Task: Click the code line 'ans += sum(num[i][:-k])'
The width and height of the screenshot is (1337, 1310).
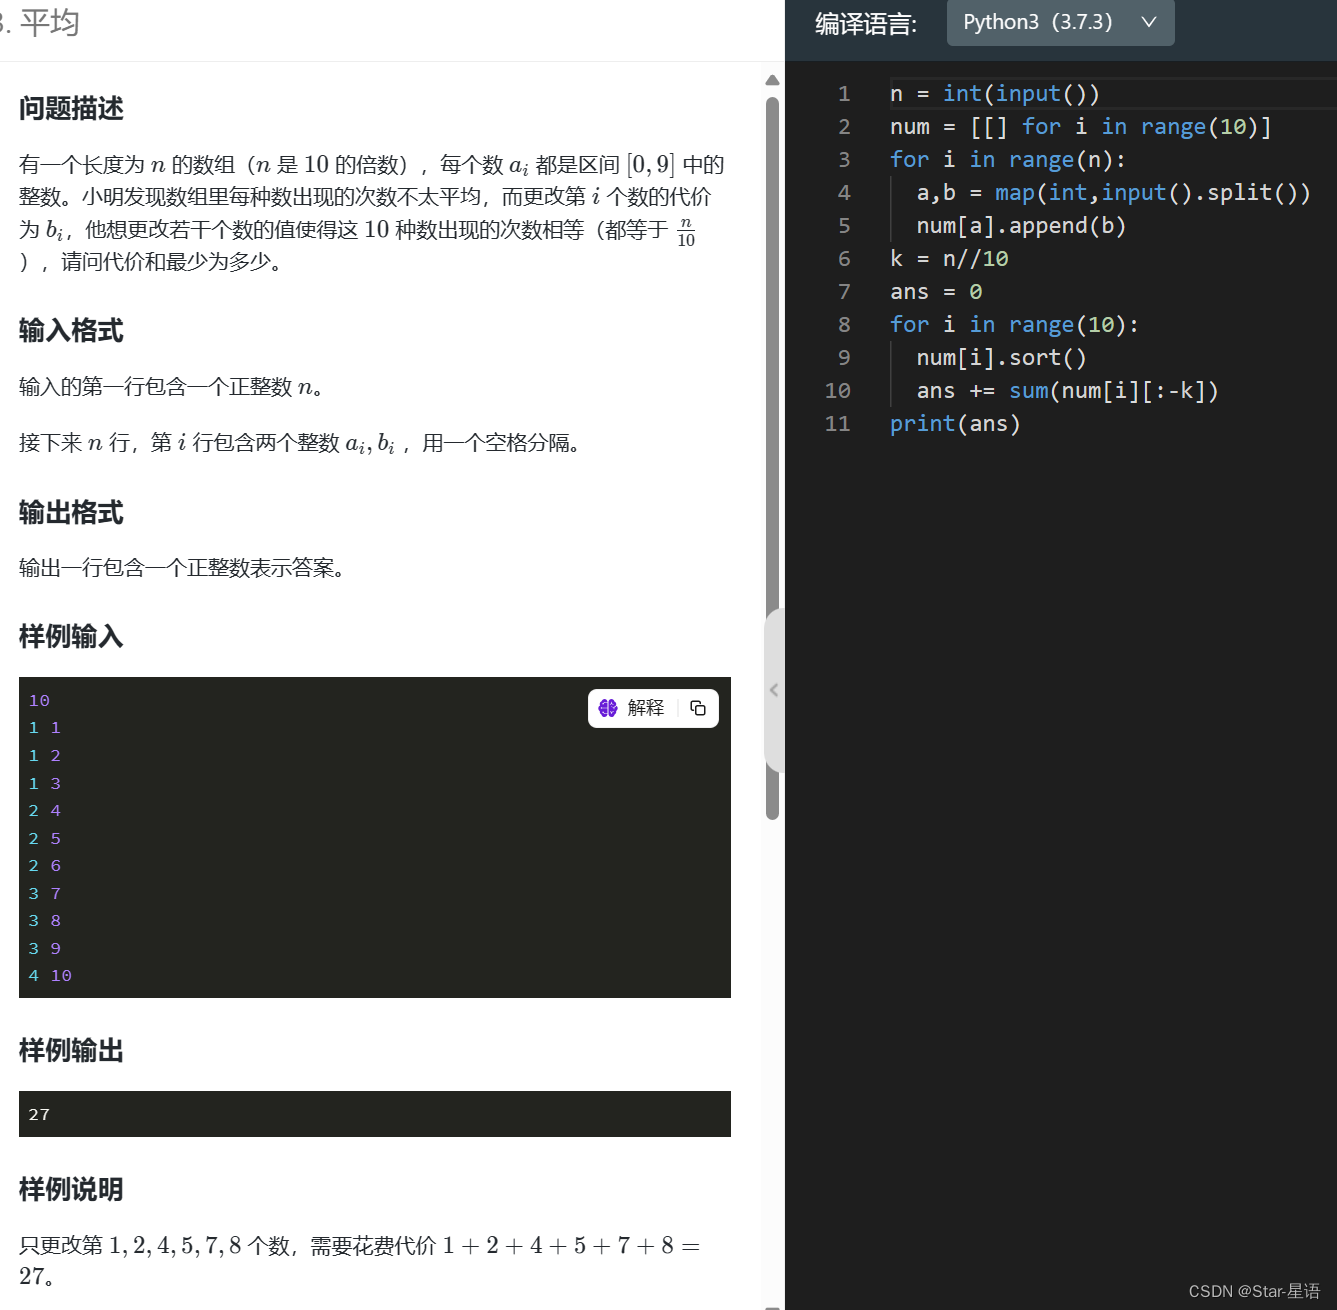Action: [1067, 390]
